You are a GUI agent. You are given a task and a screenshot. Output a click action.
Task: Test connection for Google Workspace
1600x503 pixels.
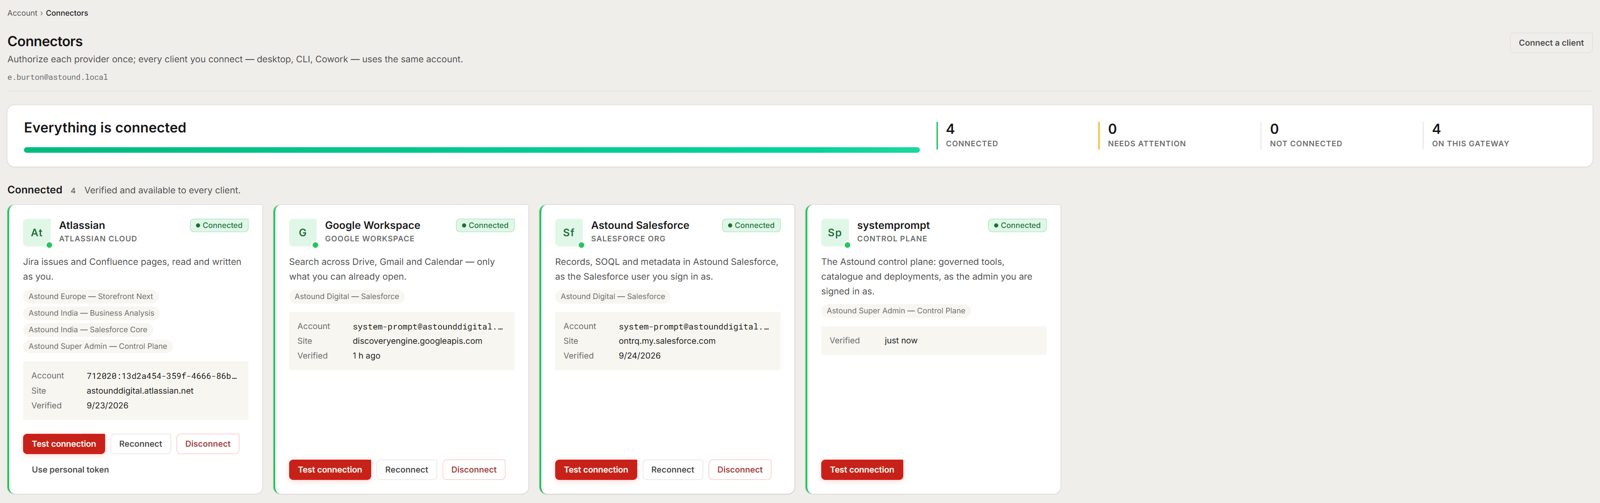pos(330,470)
